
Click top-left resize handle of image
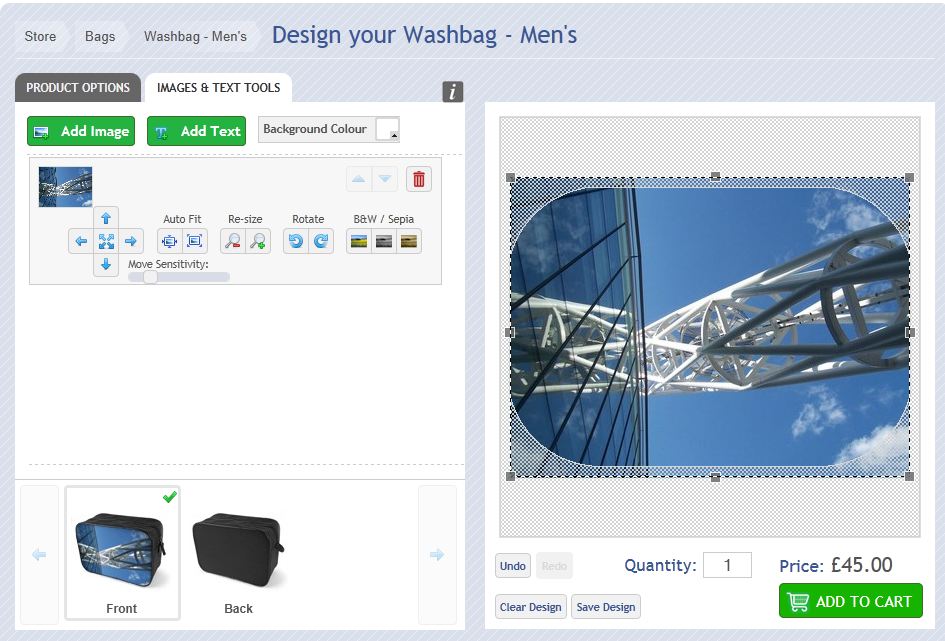pos(510,178)
